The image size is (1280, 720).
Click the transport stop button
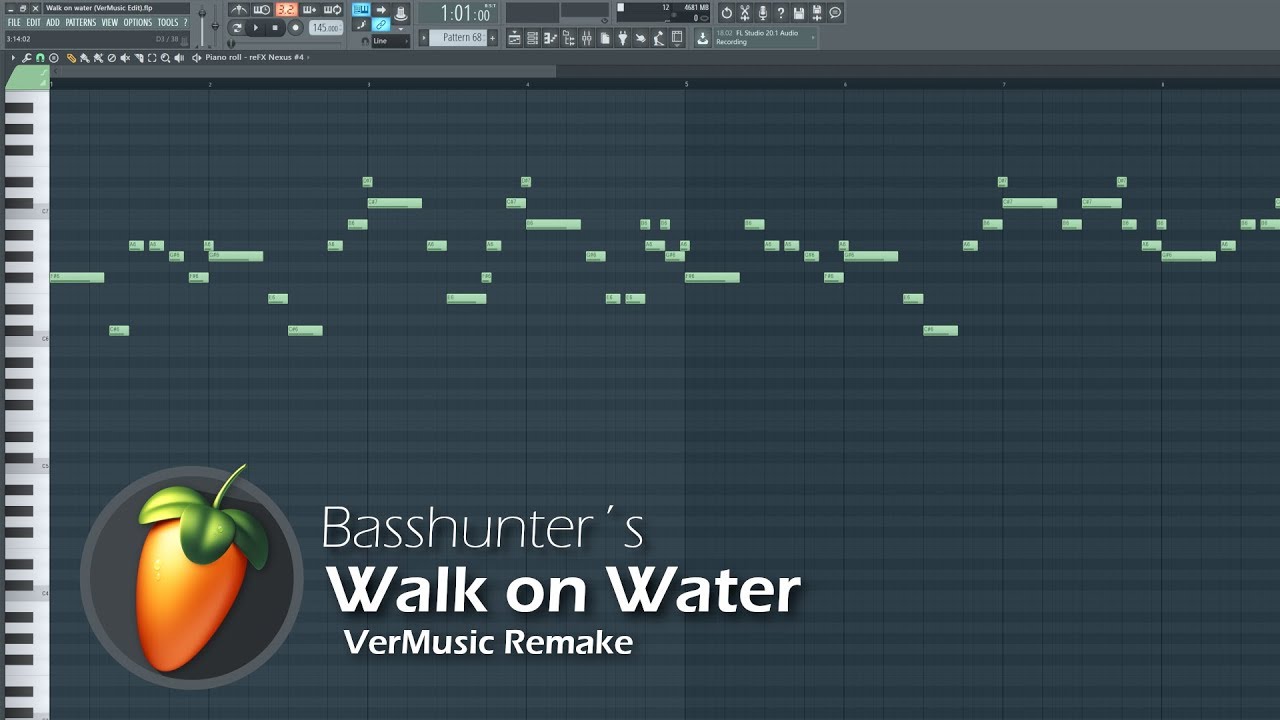pos(275,27)
